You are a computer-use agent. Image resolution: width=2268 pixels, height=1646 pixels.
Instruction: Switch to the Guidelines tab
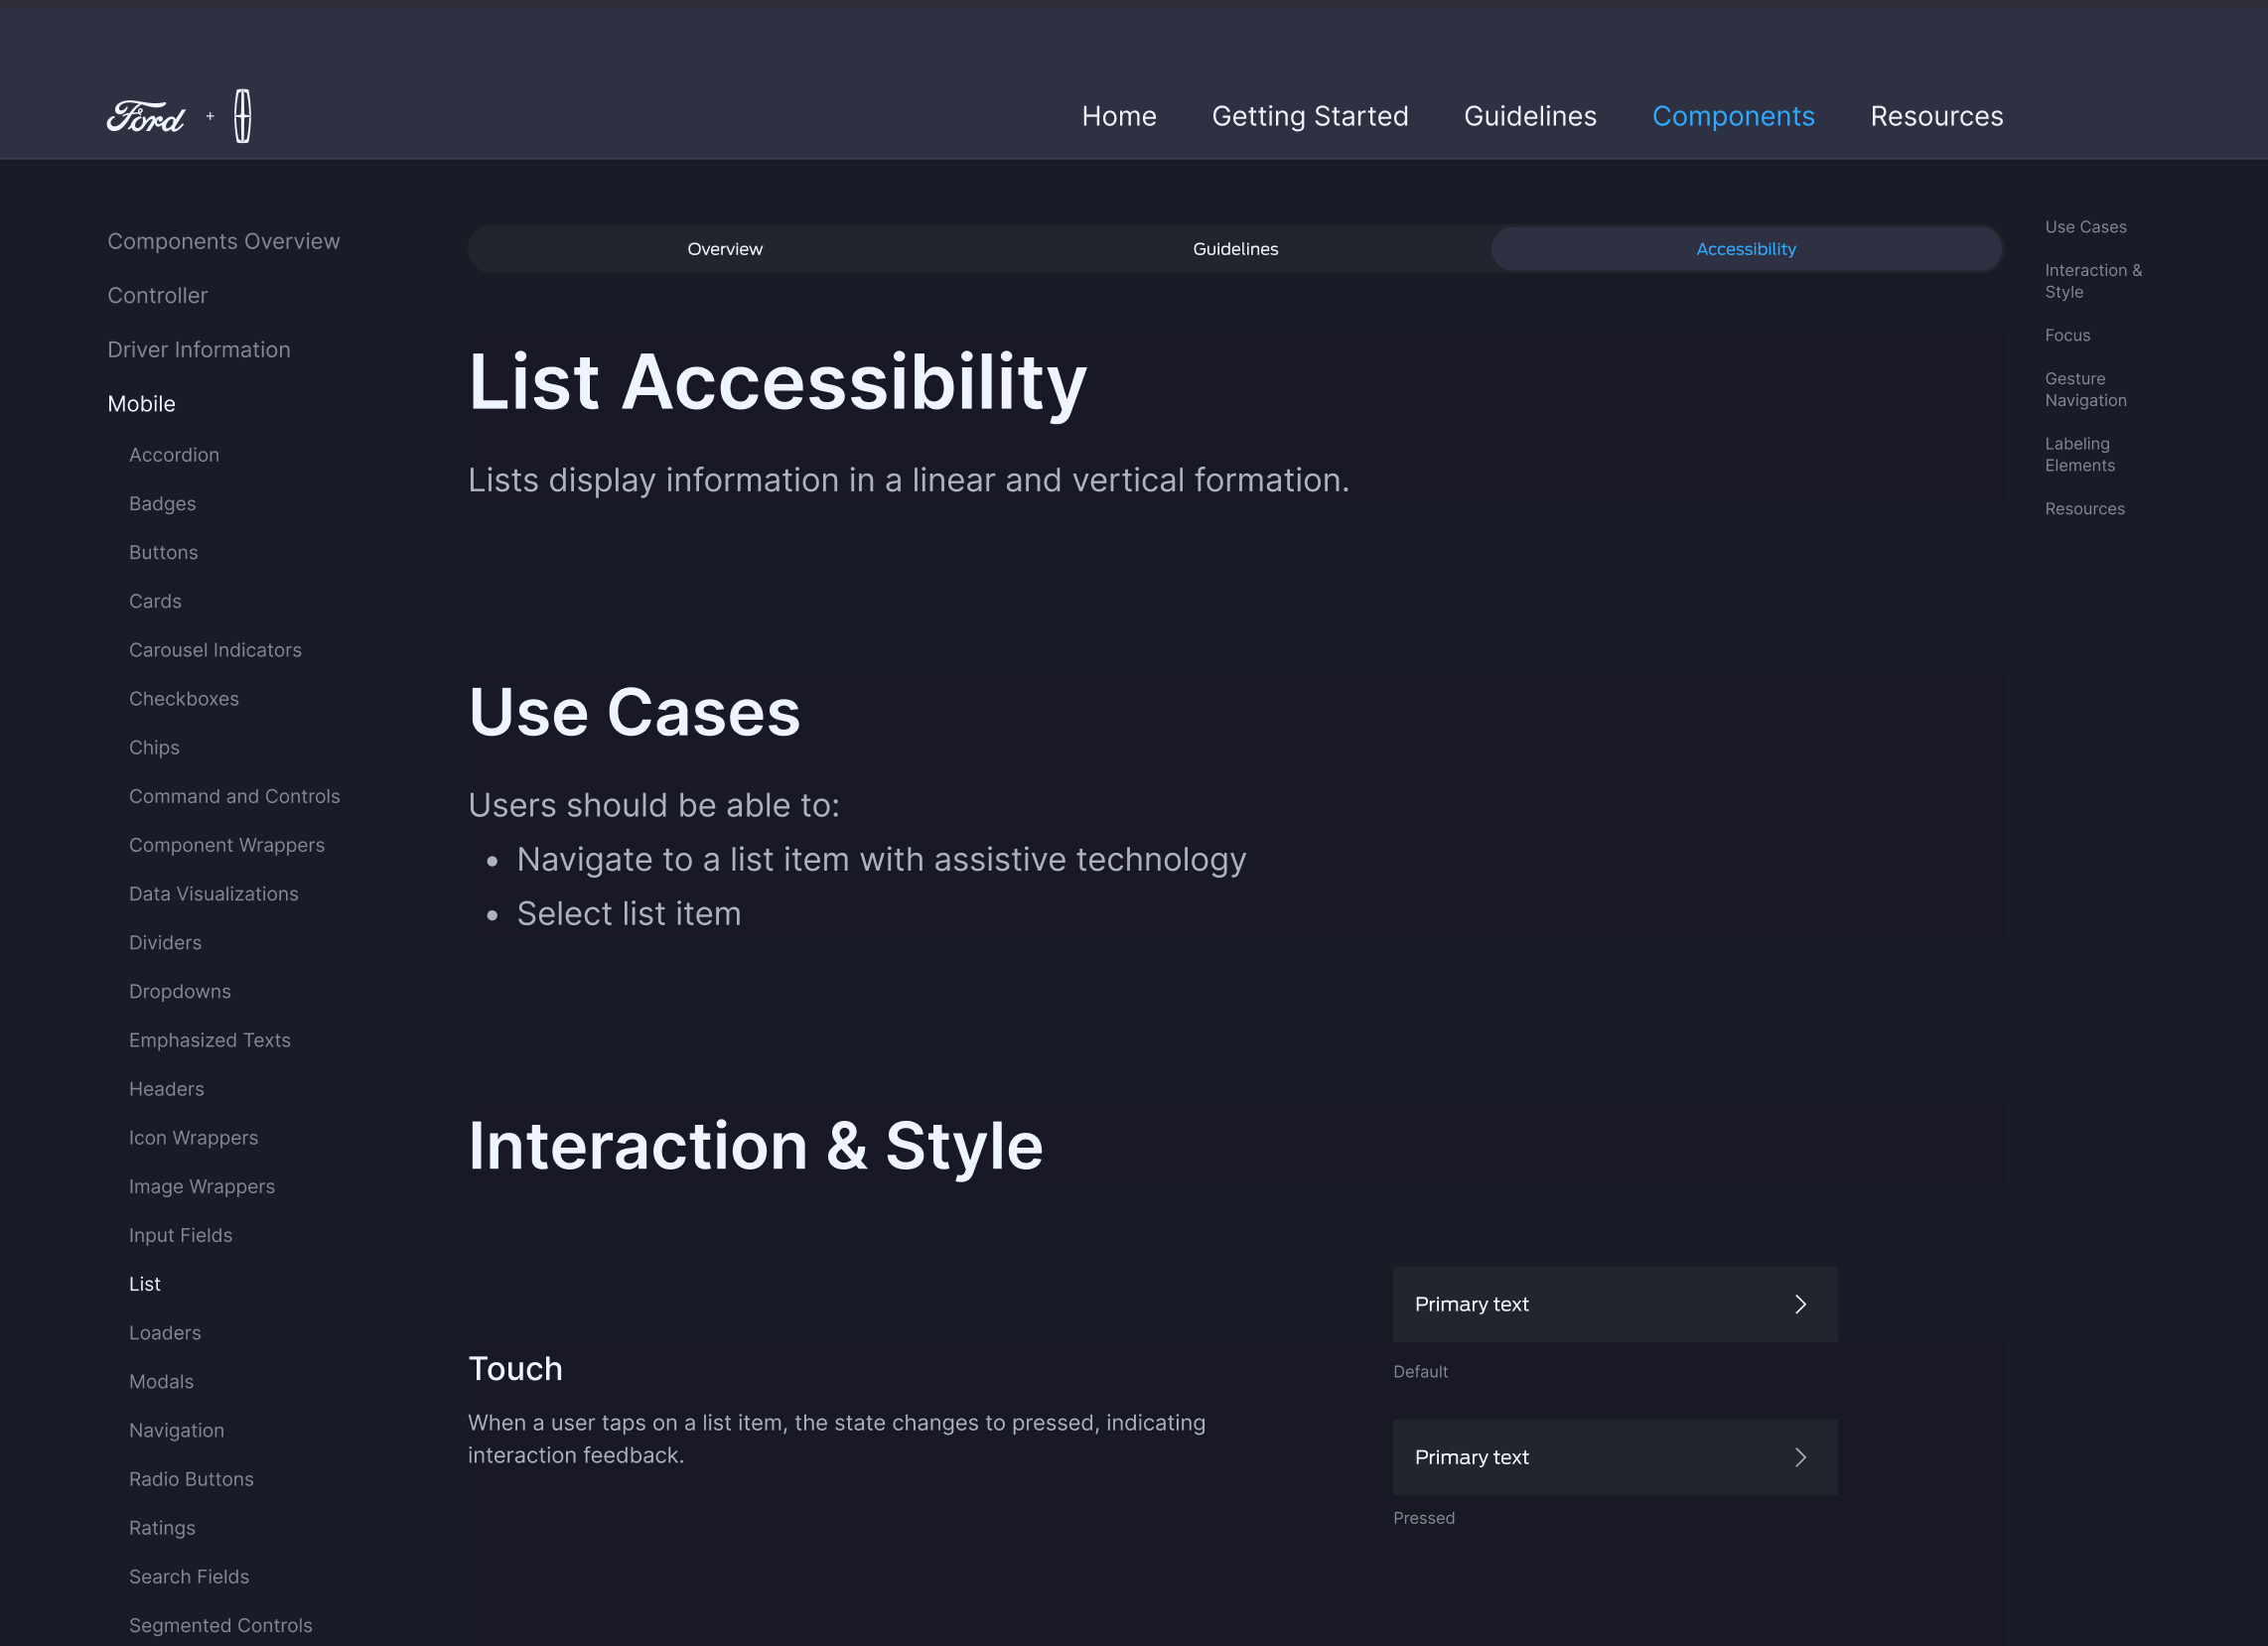point(1235,249)
